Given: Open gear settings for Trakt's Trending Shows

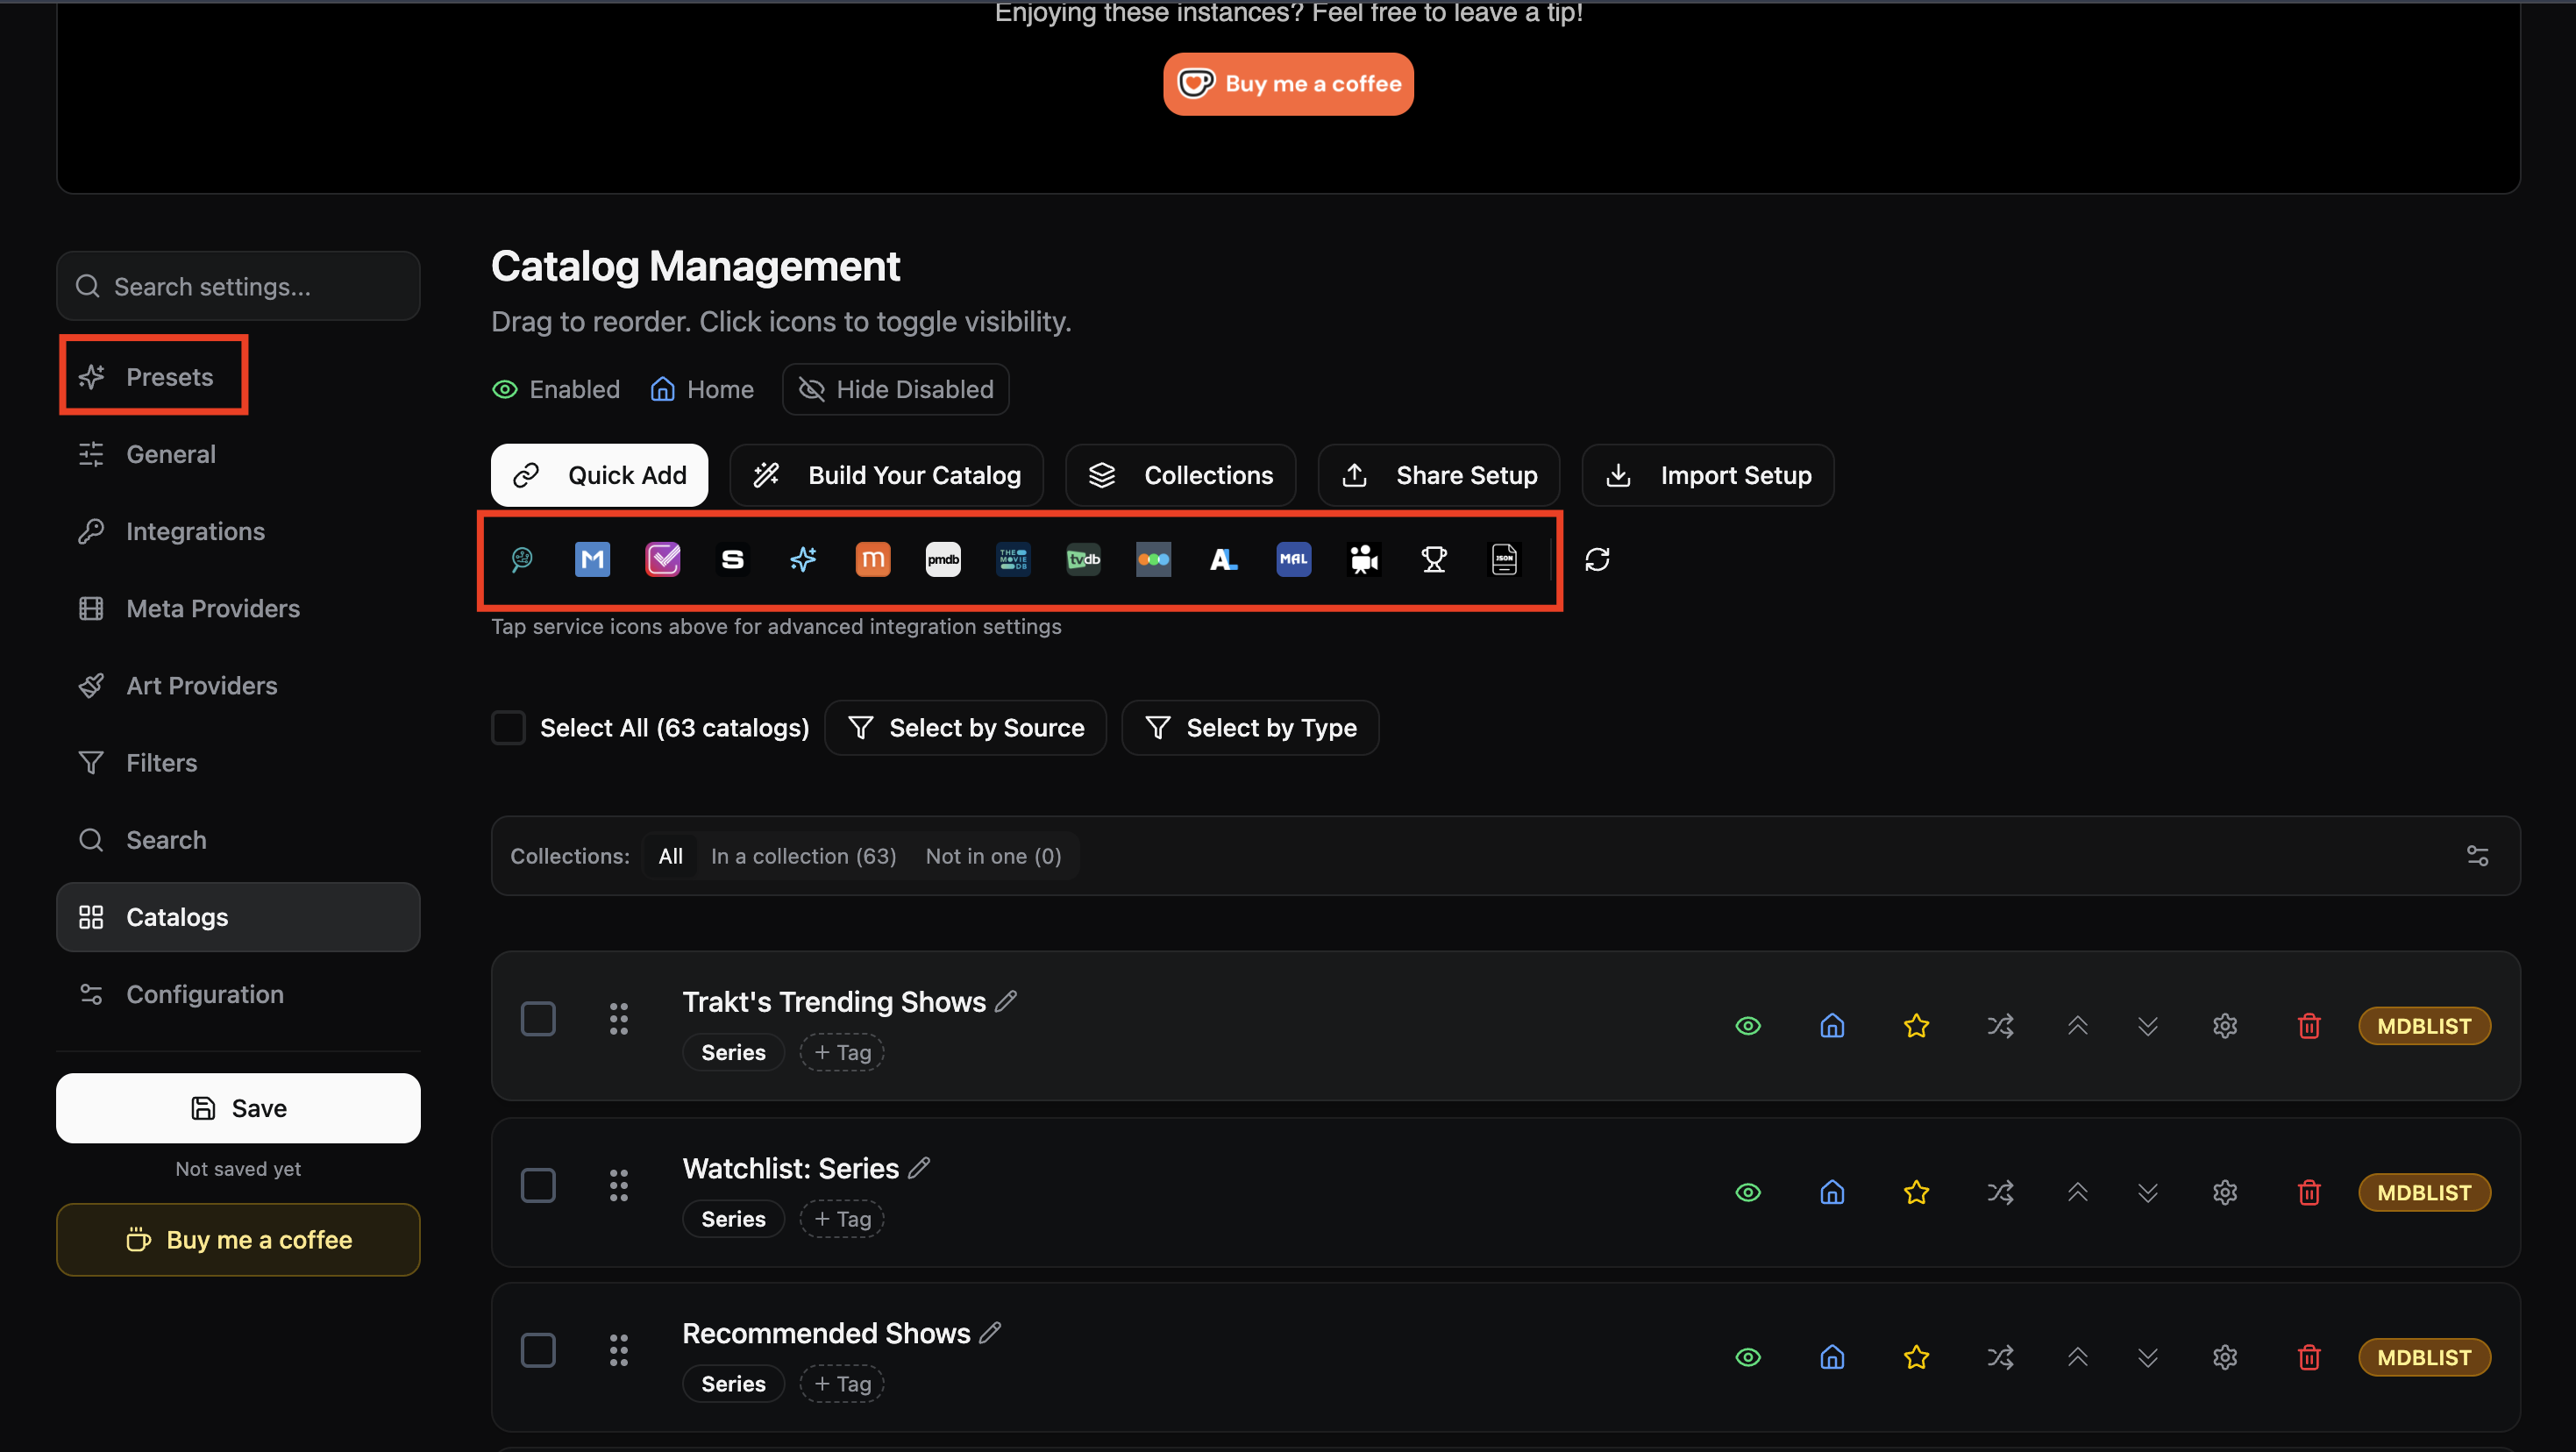Looking at the screenshot, I should click(x=2225, y=1026).
